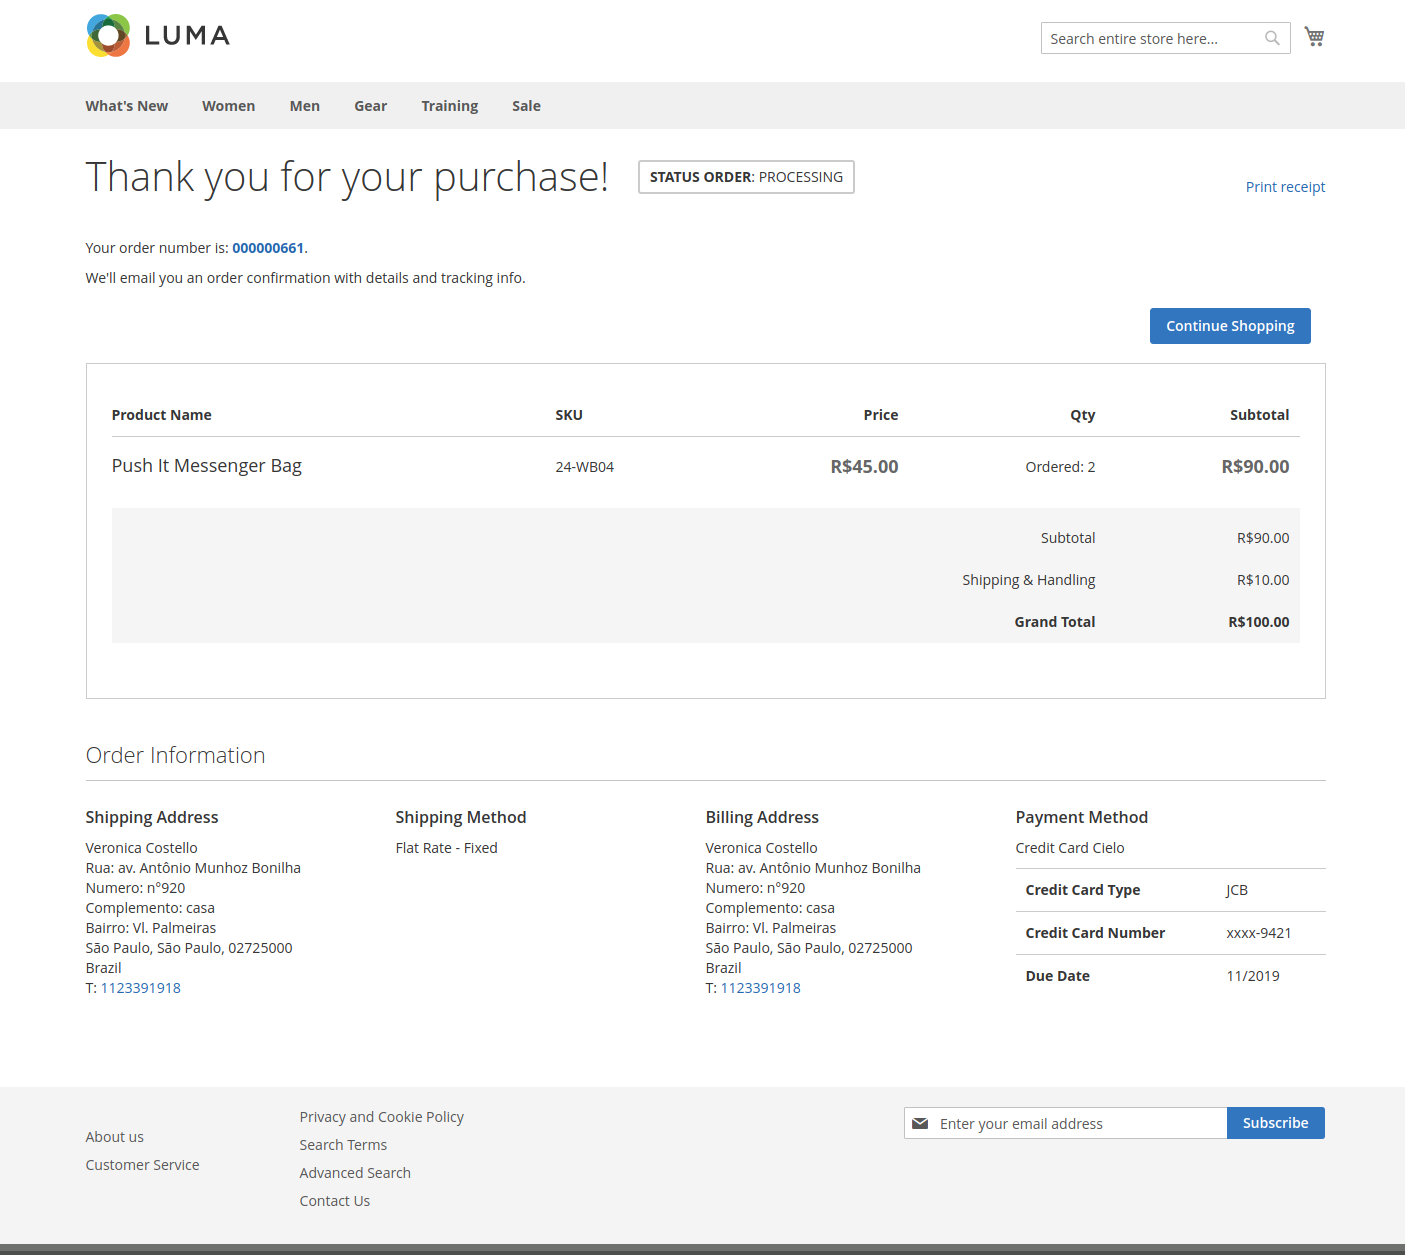Click the Grand Total amount R$100.00

tap(1259, 622)
